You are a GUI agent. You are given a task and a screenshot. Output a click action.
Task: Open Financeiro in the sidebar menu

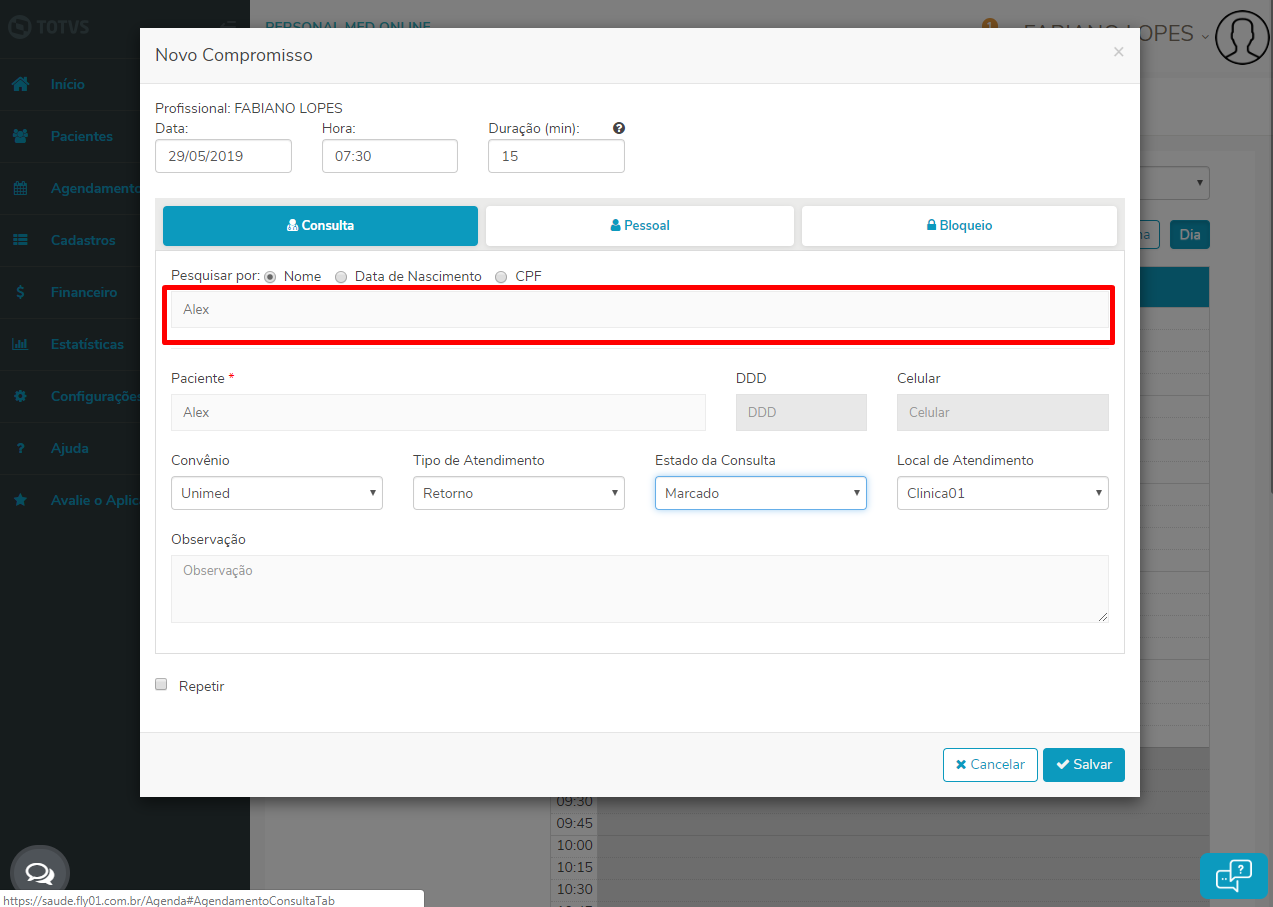84,292
